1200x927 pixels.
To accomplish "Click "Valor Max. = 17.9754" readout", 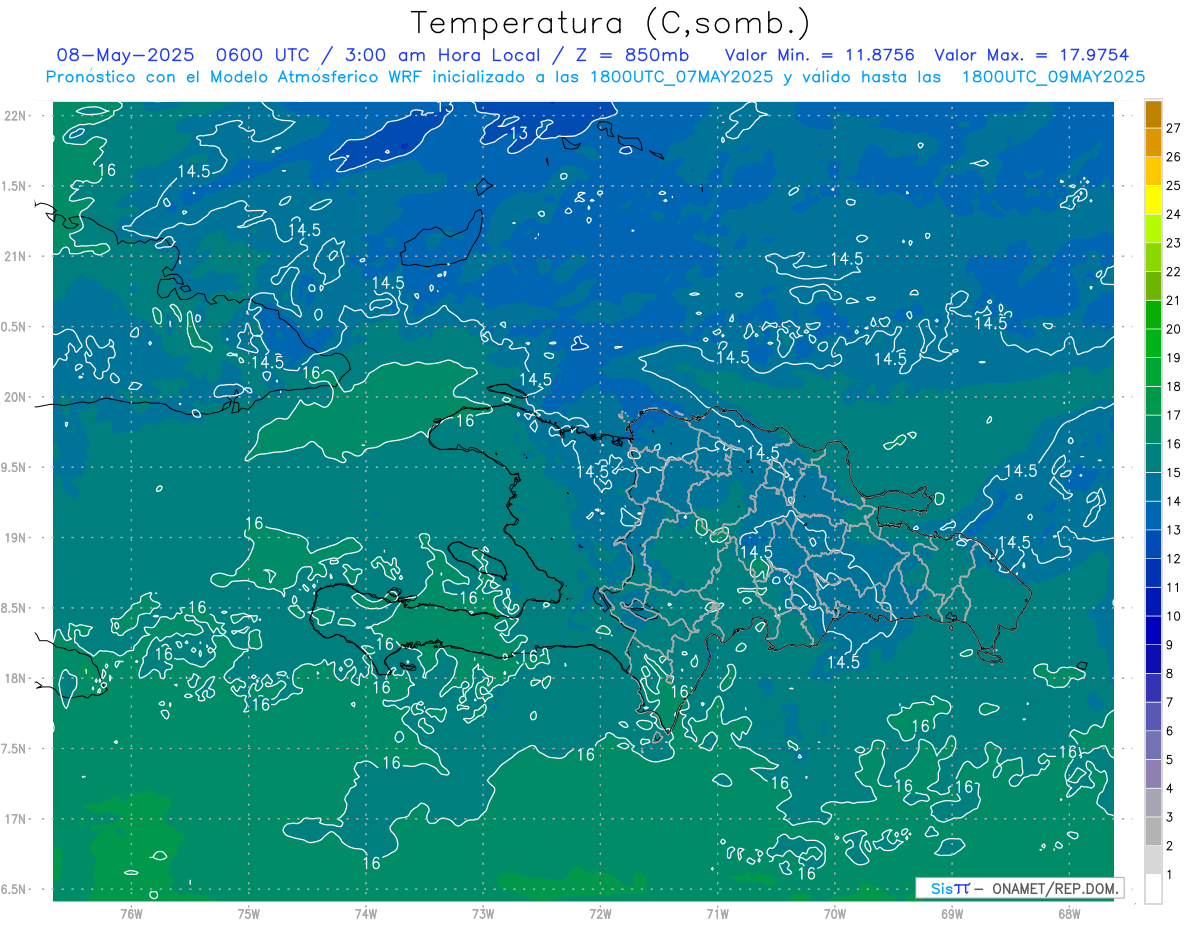I will click(1032, 55).
